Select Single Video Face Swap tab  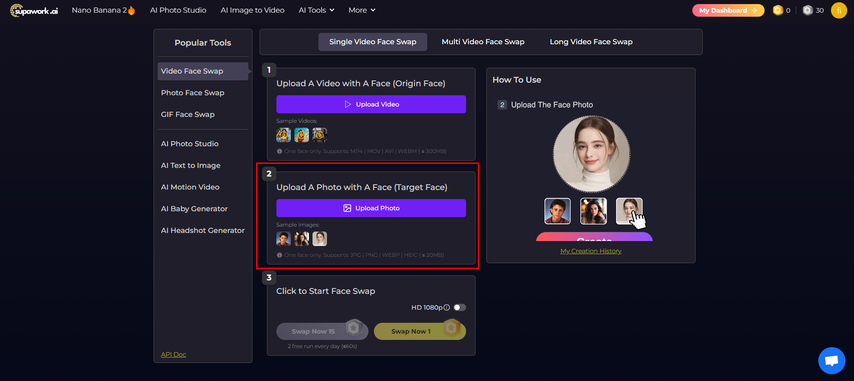click(373, 42)
